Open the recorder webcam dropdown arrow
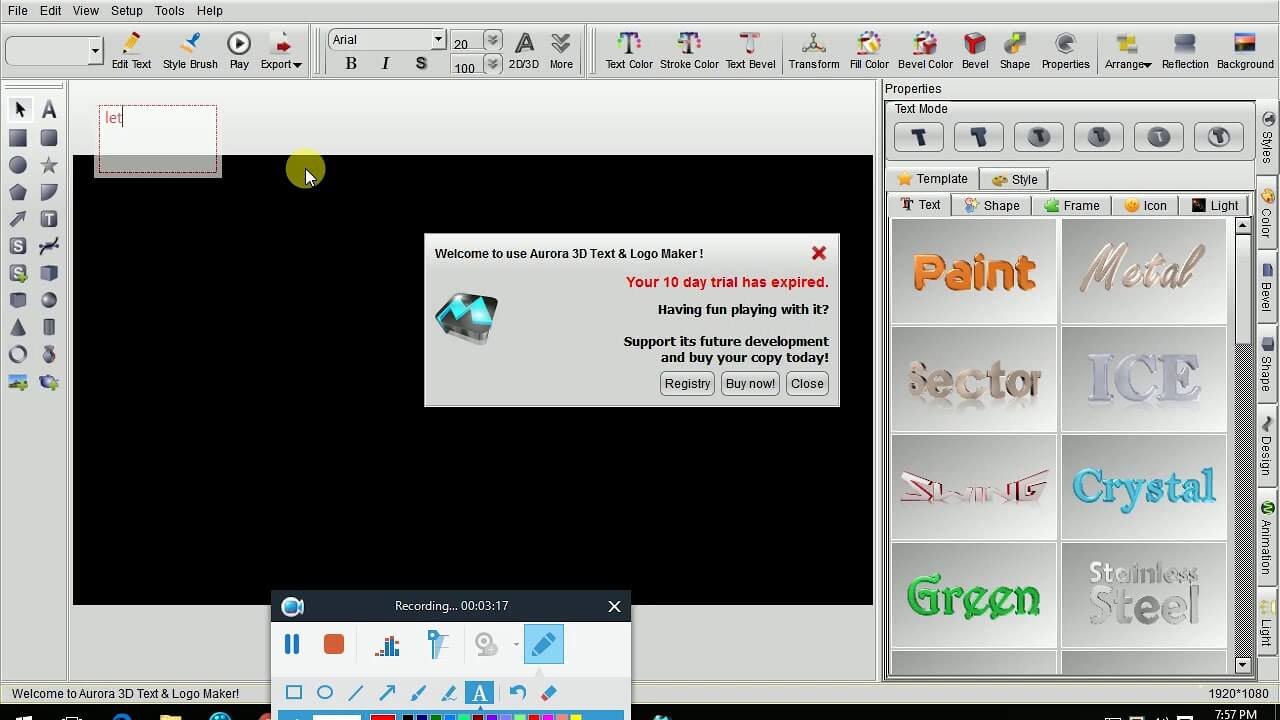The image size is (1280, 720). [516, 645]
